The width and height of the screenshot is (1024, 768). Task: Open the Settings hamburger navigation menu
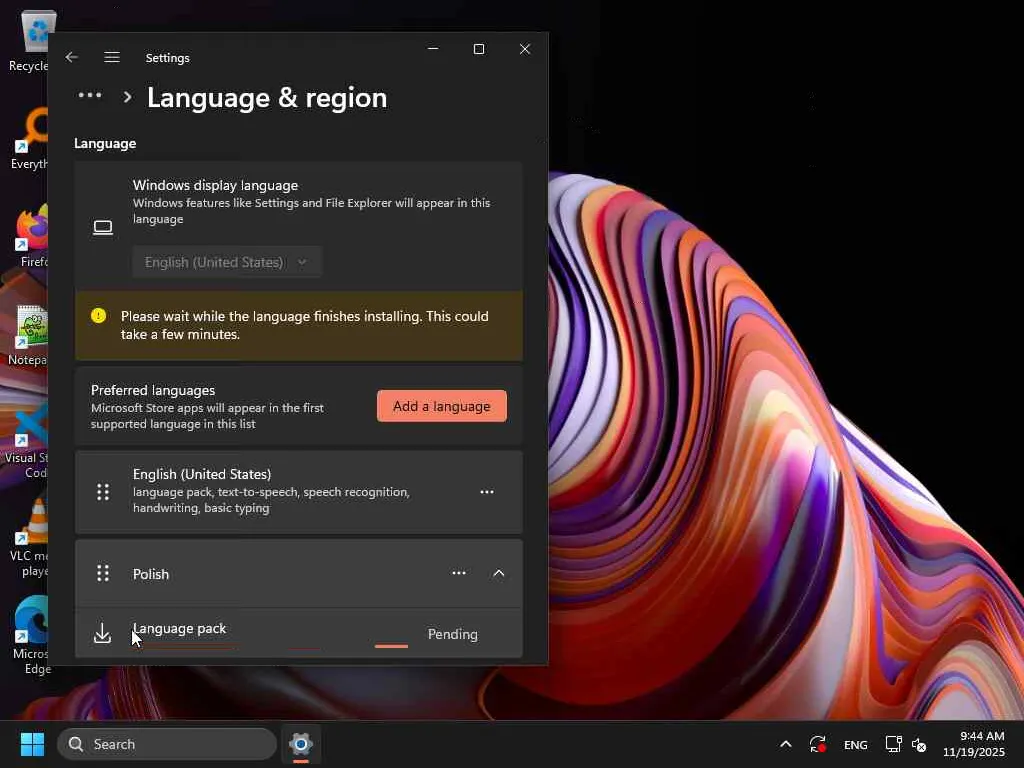pyautogui.click(x=112, y=57)
